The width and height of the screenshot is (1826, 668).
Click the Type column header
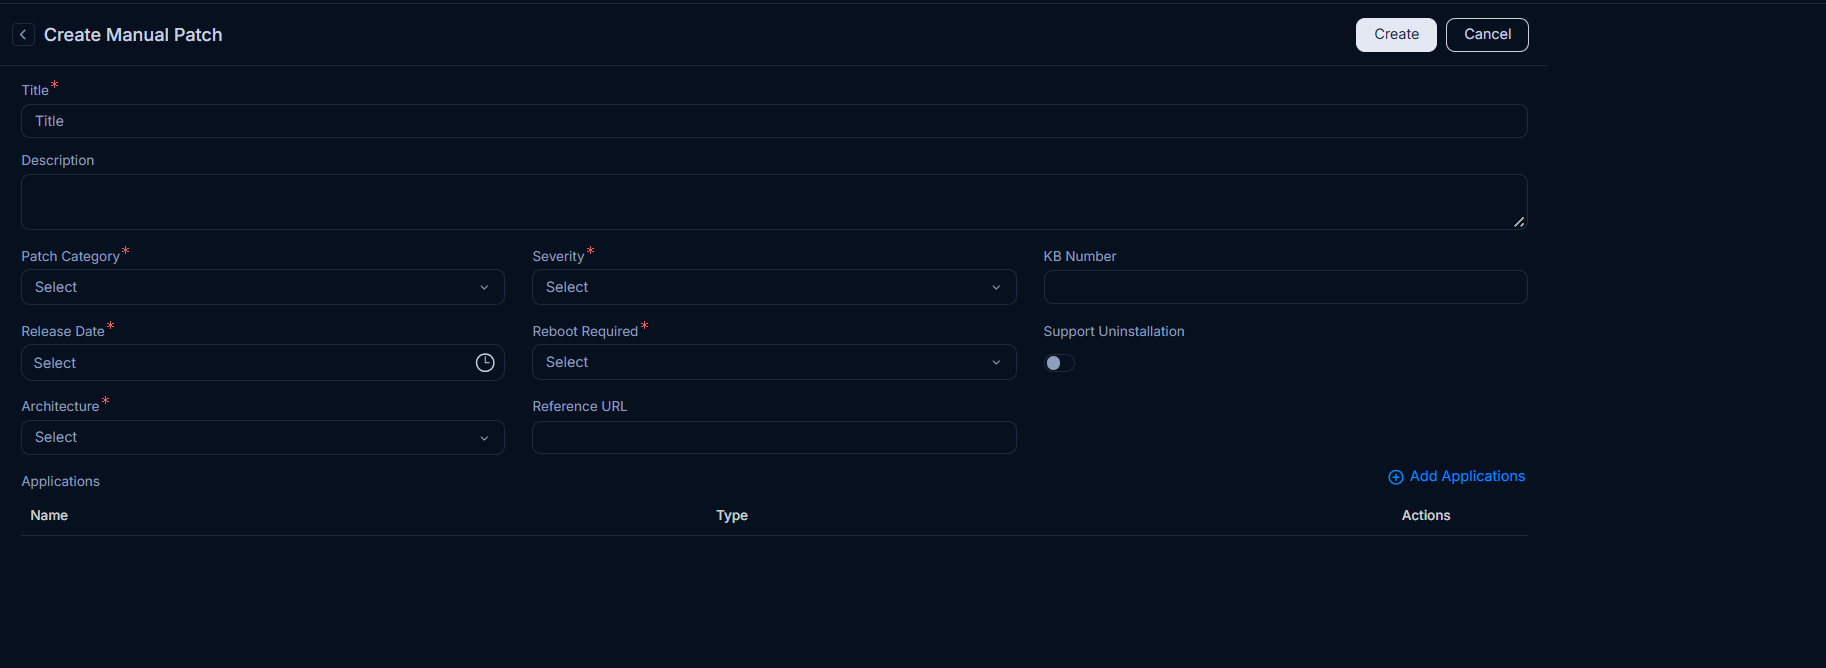[732, 515]
